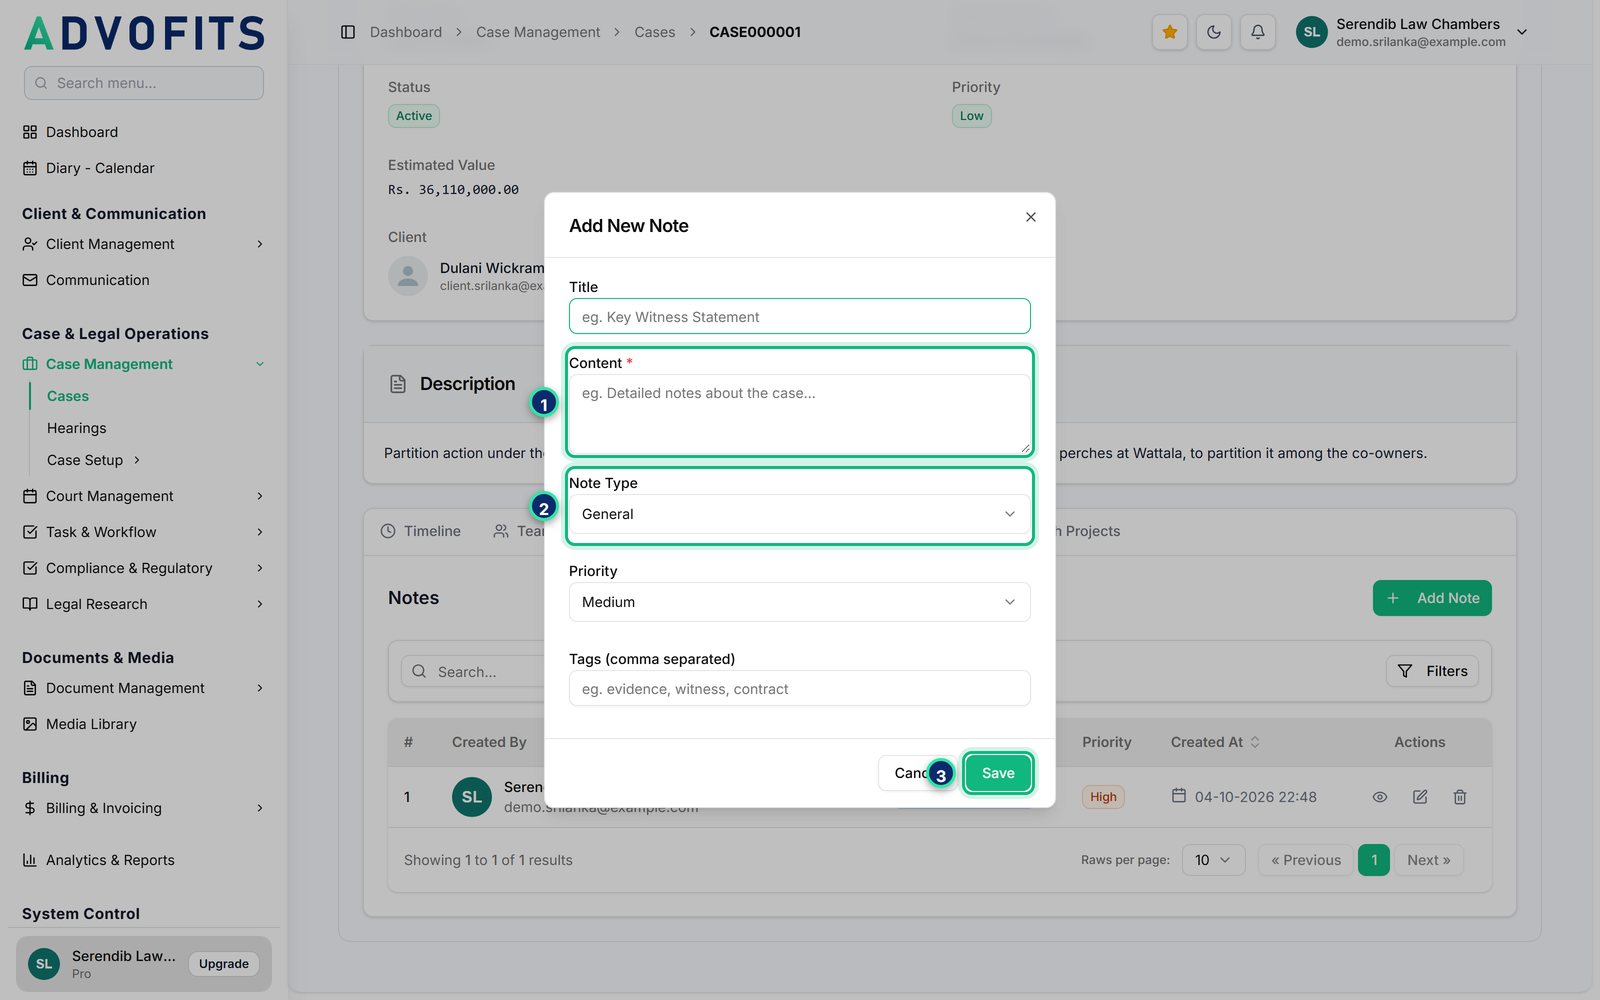
Task: Delete the note with the trash icon
Action: pyautogui.click(x=1460, y=797)
